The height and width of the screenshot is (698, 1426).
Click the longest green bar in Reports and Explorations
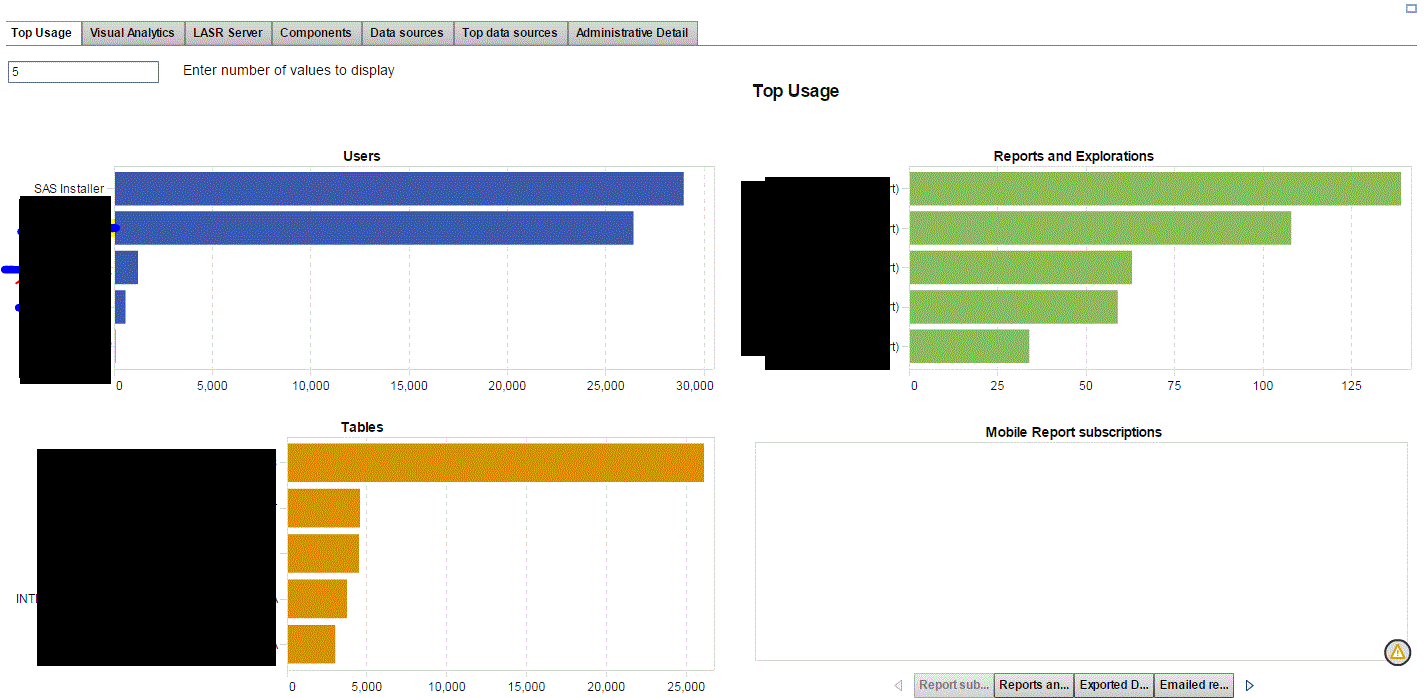click(x=1155, y=189)
